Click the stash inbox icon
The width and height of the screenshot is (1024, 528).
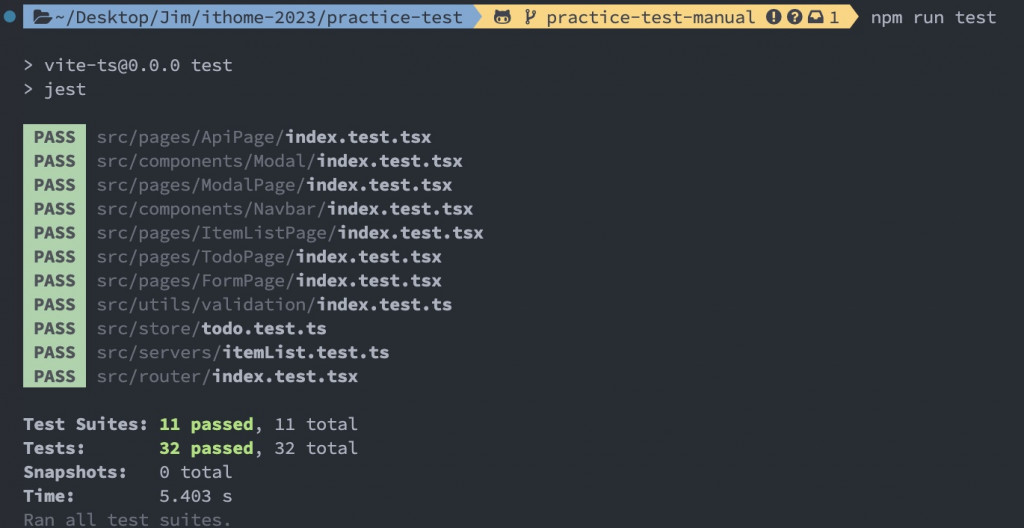[x=815, y=17]
